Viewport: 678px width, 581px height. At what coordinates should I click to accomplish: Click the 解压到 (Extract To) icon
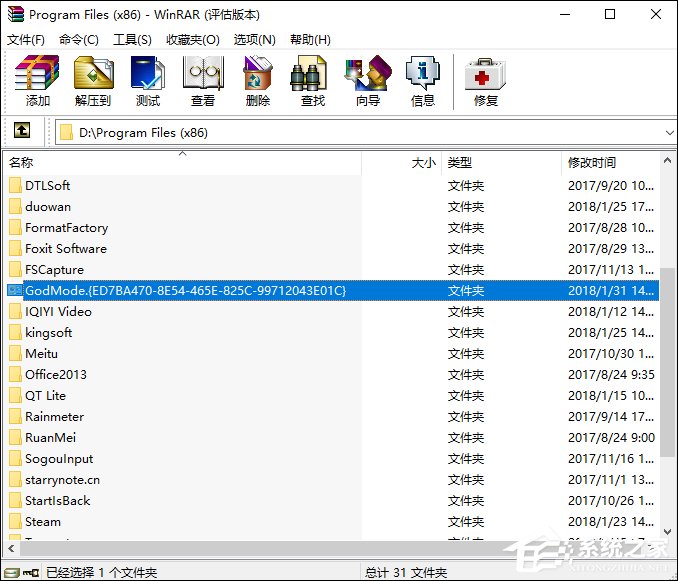tap(93, 81)
